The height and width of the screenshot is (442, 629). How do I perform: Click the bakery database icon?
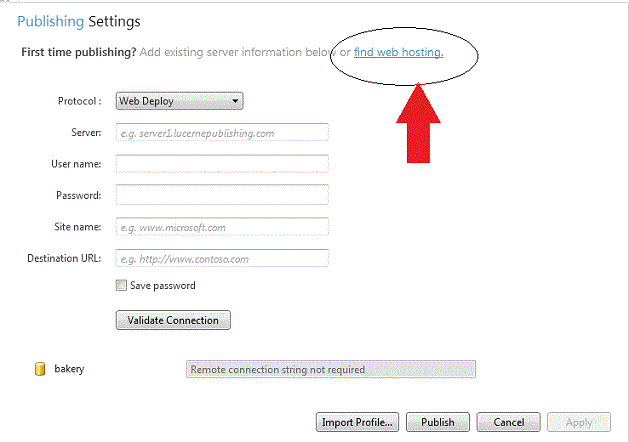[x=40, y=369]
